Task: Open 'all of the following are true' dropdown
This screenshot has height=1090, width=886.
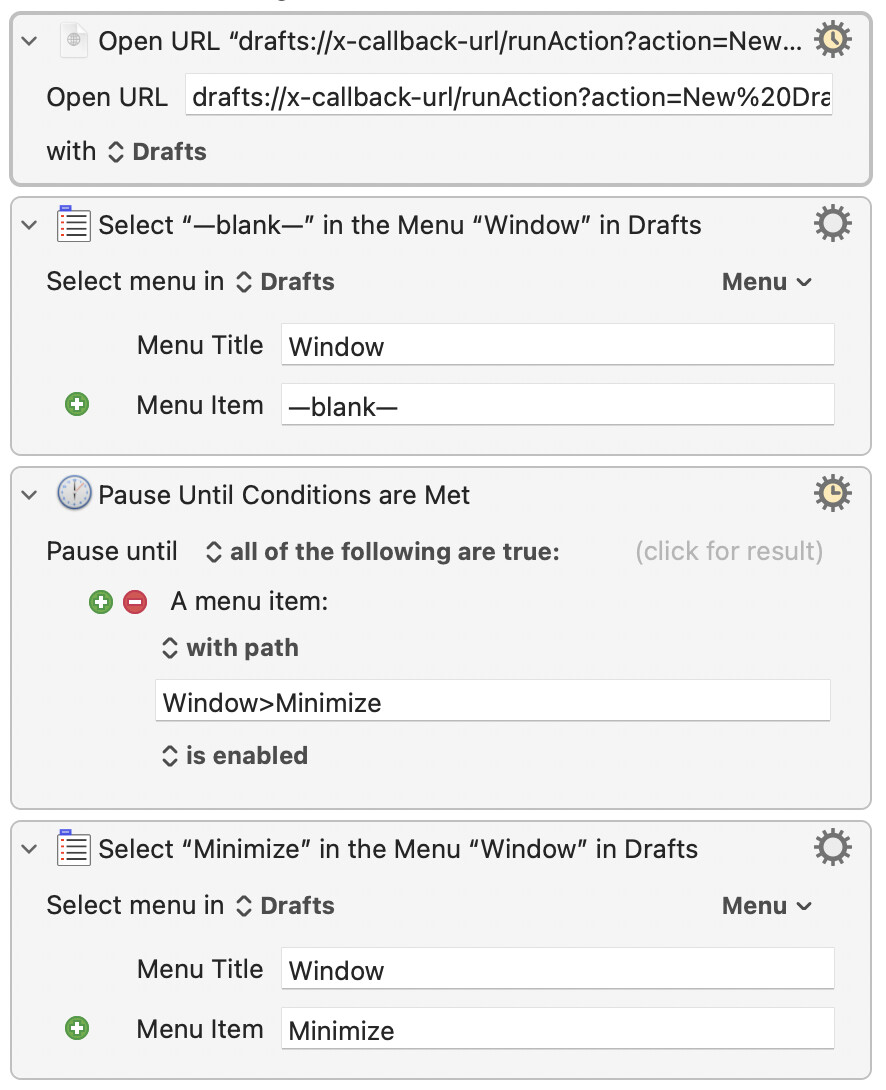Action: 382,552
